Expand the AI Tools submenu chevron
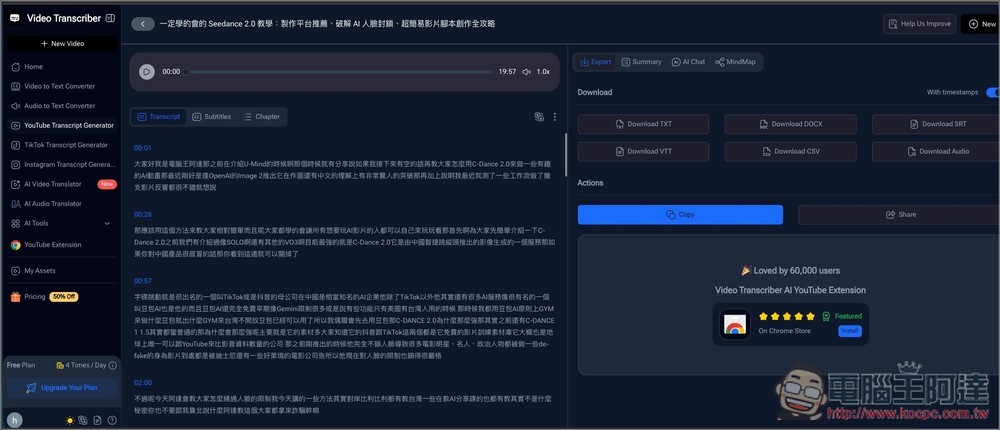The height and width of the screenshot is (430, 1000). point(107,224)
